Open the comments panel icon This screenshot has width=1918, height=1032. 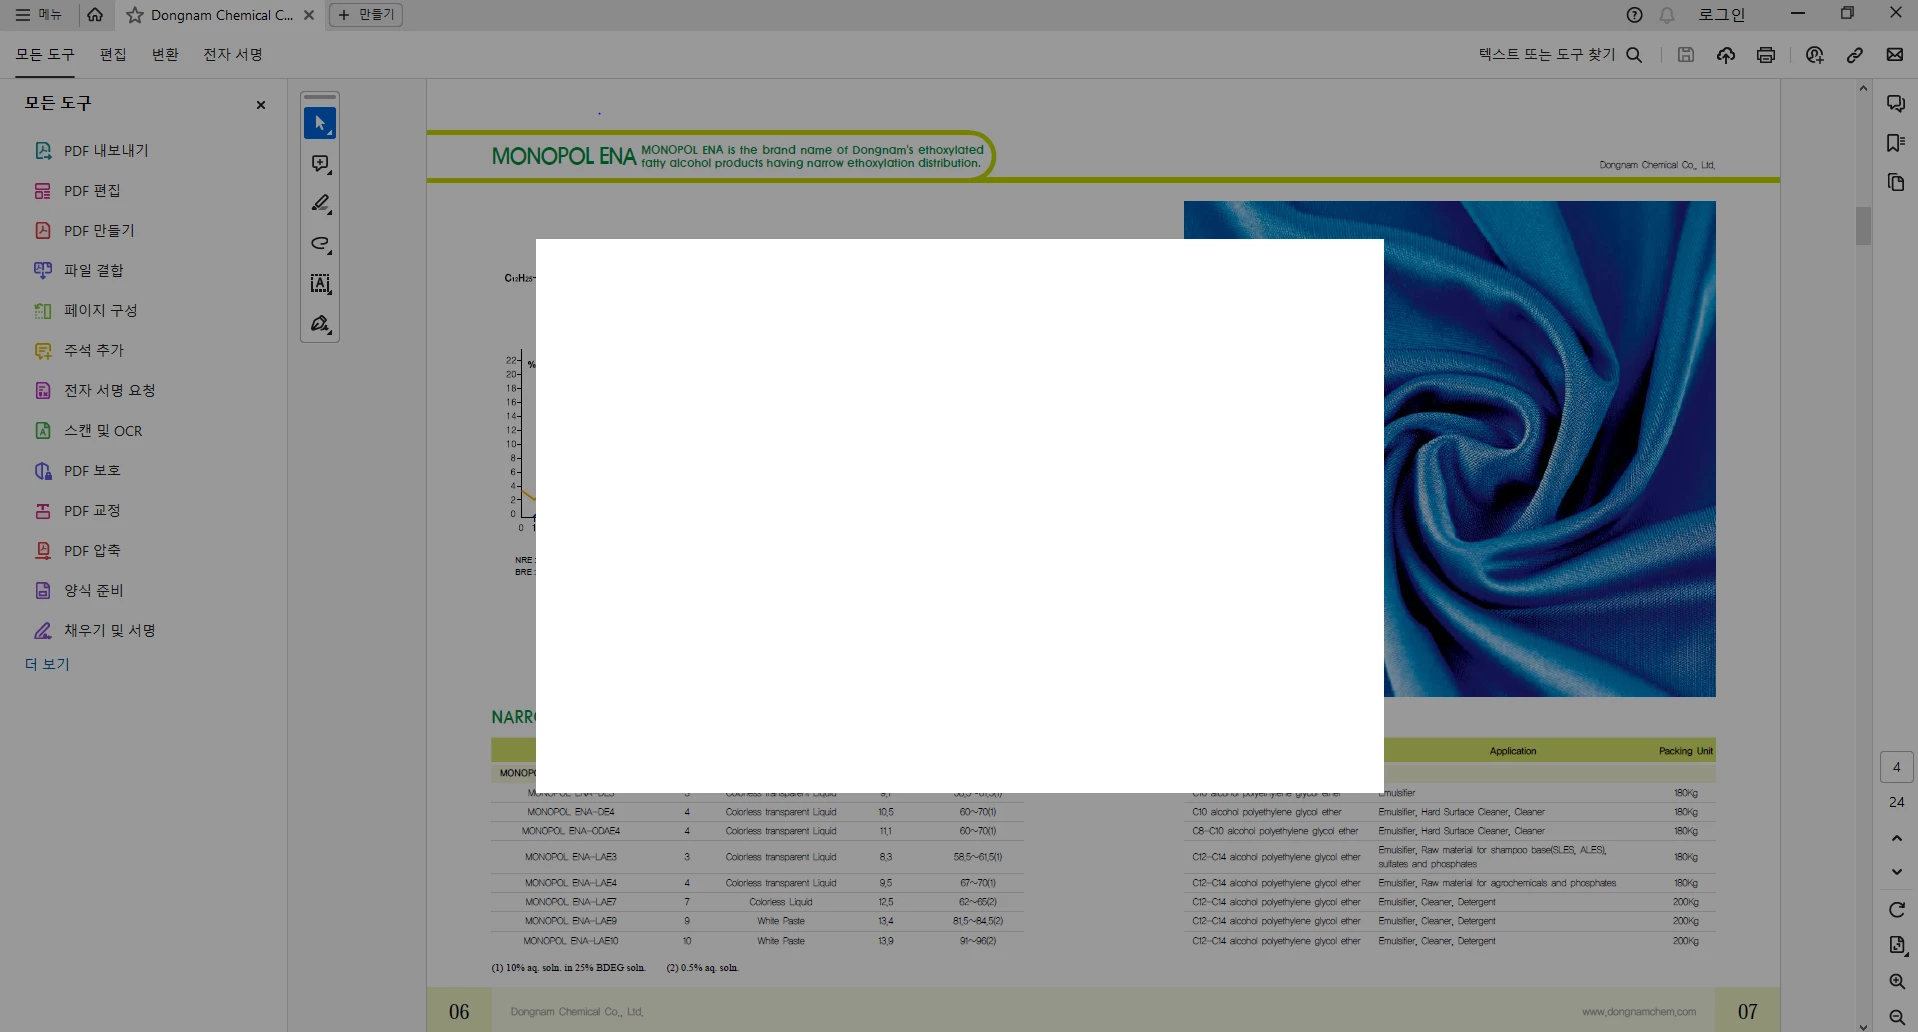(1896, 104)
